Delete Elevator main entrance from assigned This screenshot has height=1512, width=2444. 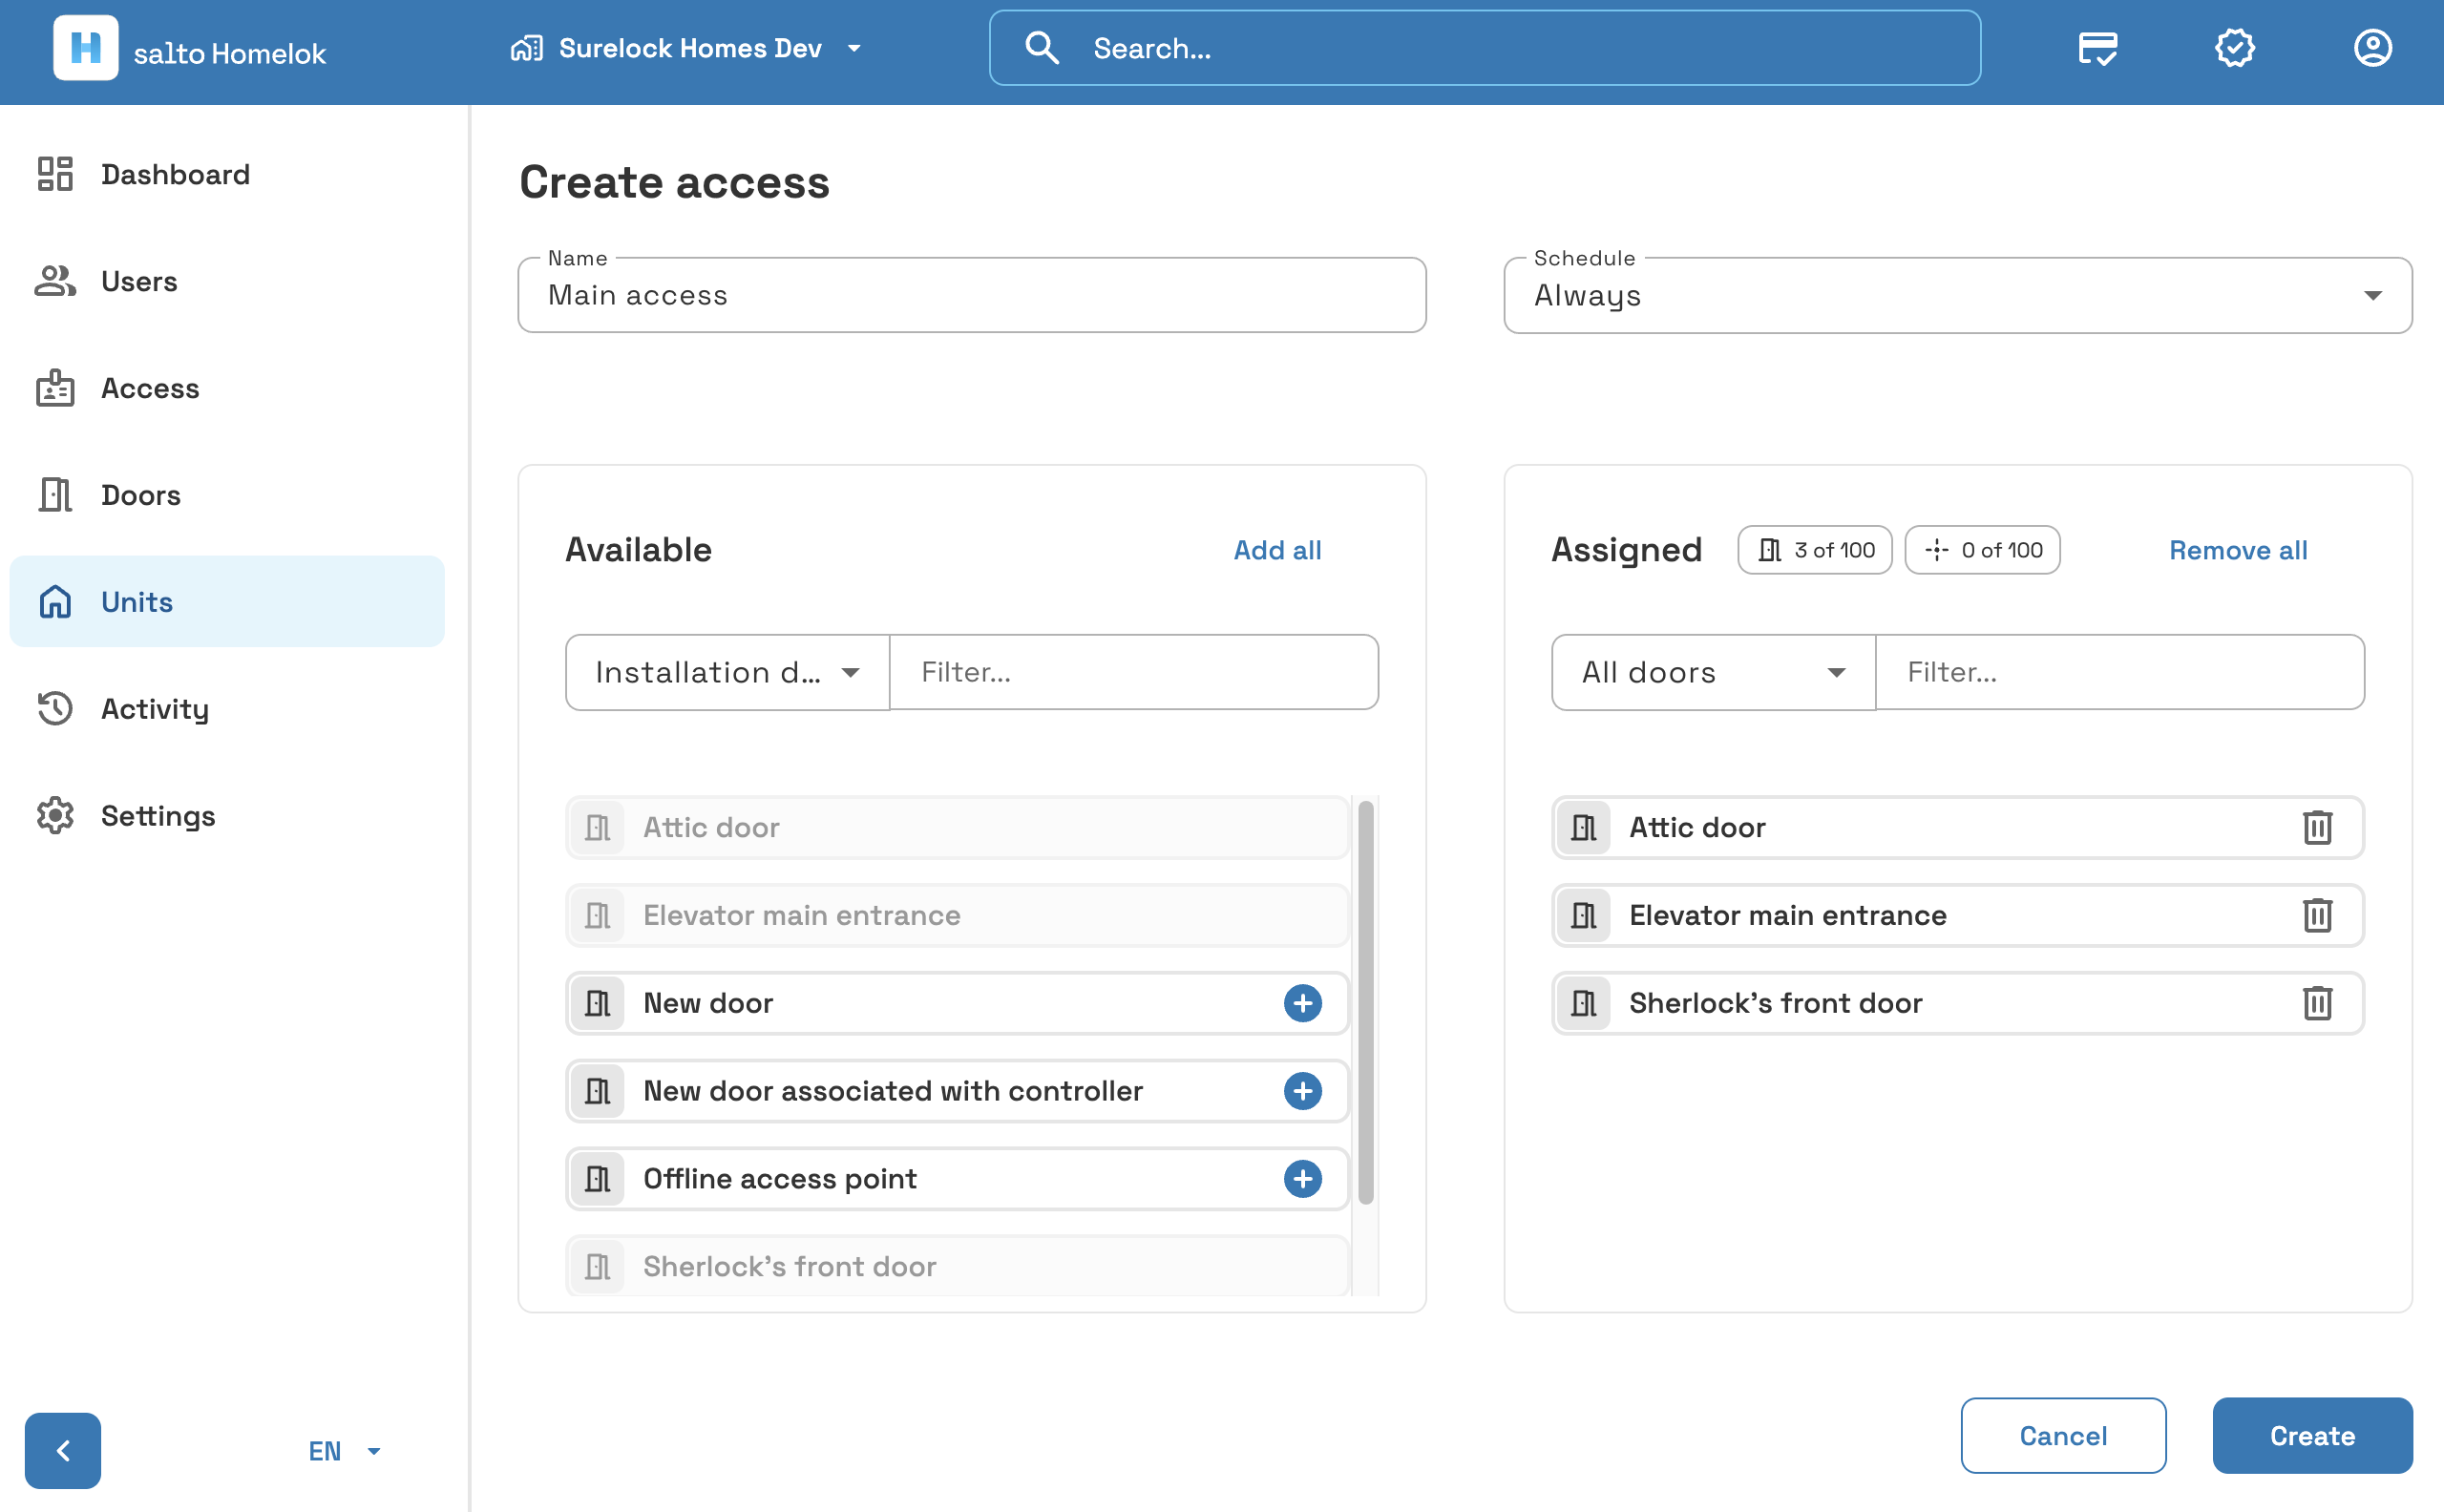click(x=2317, y=915)
